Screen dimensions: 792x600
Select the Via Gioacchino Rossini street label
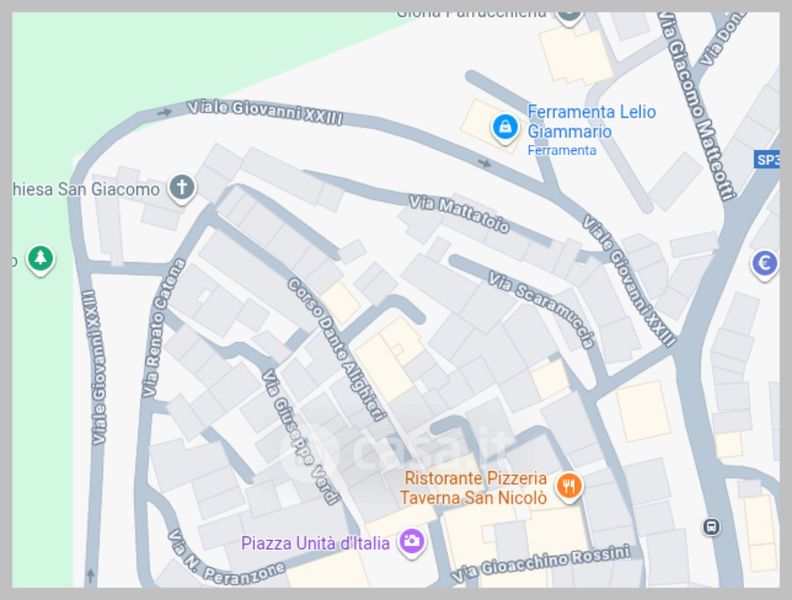tap(540, 564)
